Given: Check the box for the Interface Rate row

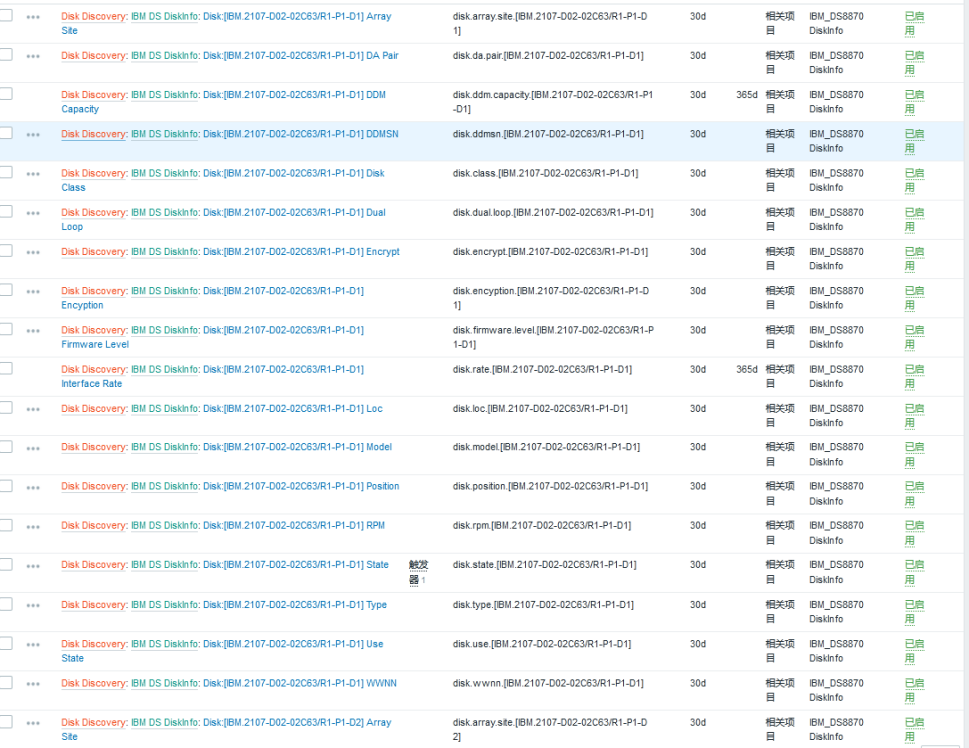Looking at the screenshot, I should tap(6, 368).
